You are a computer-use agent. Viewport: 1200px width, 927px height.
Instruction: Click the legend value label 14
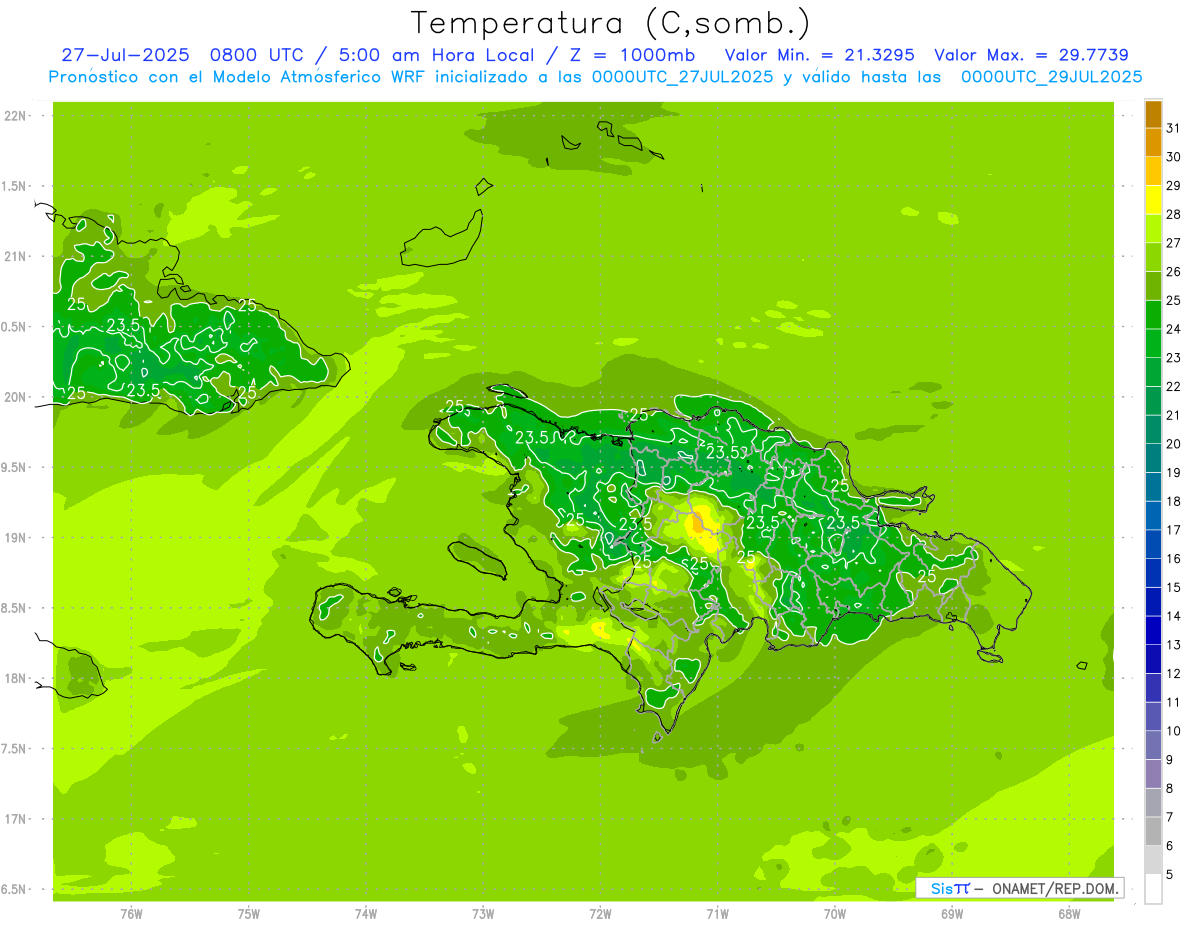(1173, 616)
